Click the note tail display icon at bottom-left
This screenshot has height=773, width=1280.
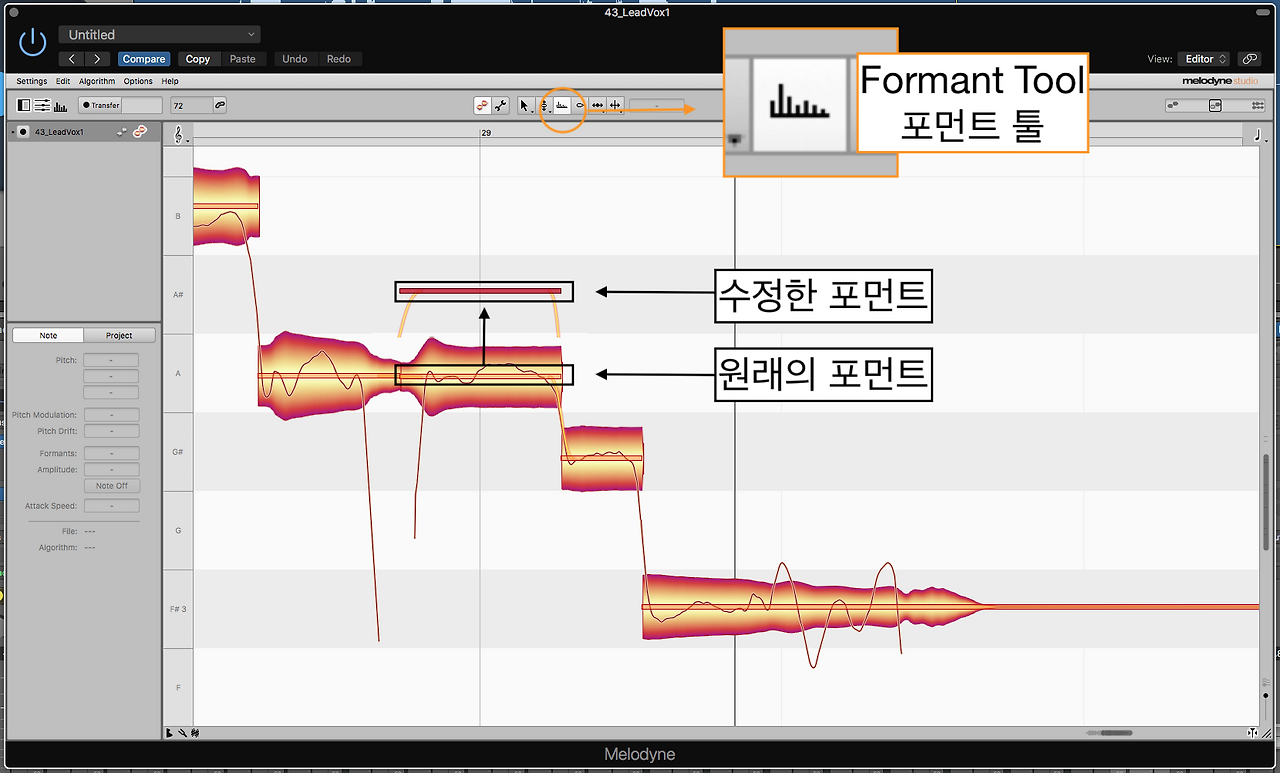(x=181, y=733)
